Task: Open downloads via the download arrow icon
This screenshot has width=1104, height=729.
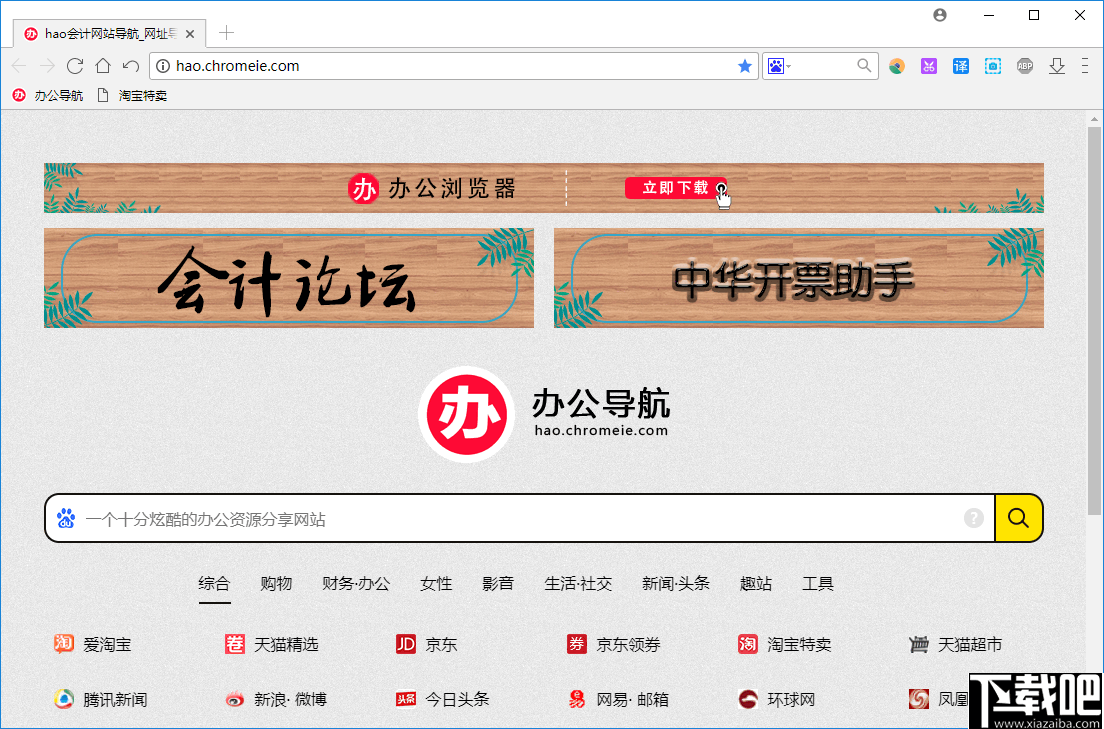Action: click(1057, 65)
